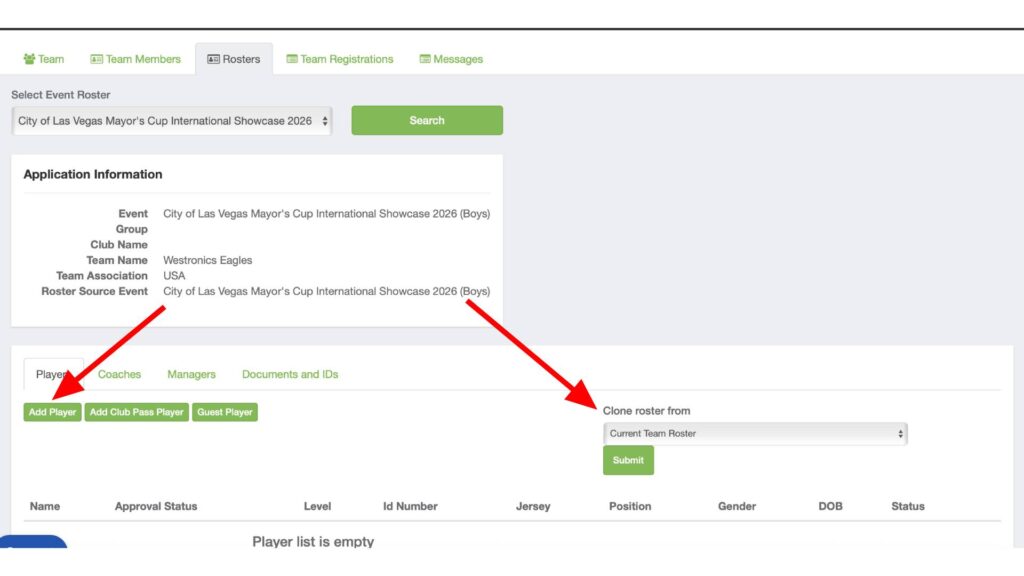
Task: Click the Guest Player button
Action: coord(225,412)
